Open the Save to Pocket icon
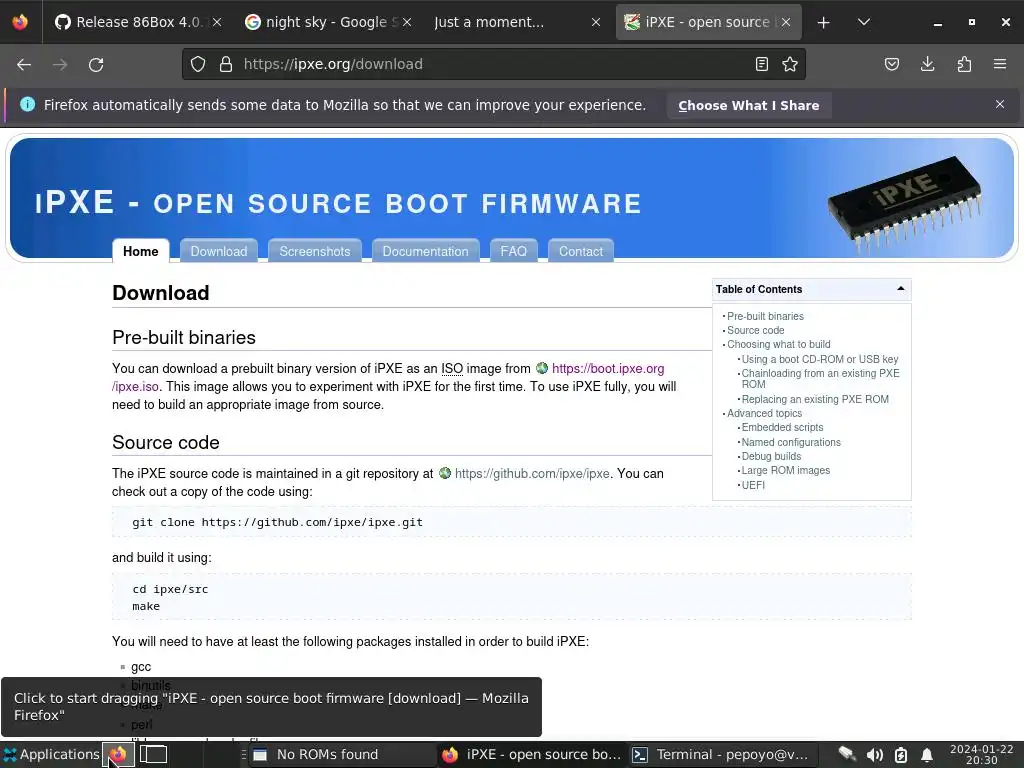Viewport: 1024px width, 768px height. tap(892, 64)
